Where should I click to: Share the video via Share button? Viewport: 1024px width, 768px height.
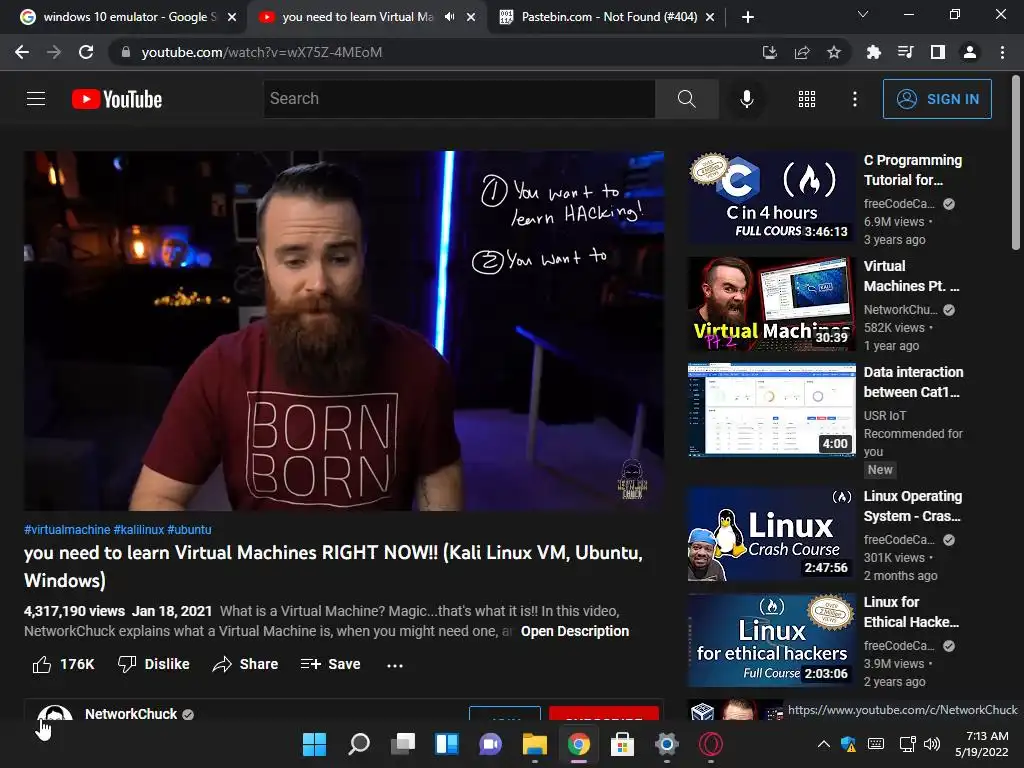(246, 664)
